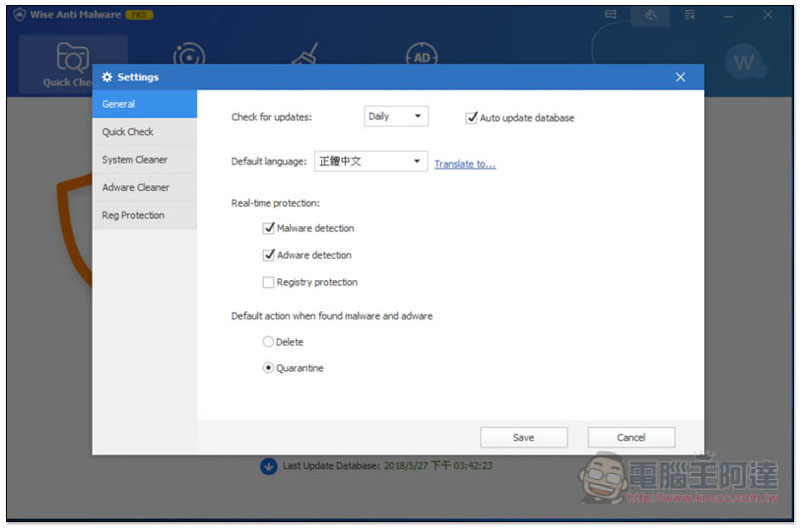Click the blue database update arrow icon
The image size is (800, 528).
coord(268,466)
